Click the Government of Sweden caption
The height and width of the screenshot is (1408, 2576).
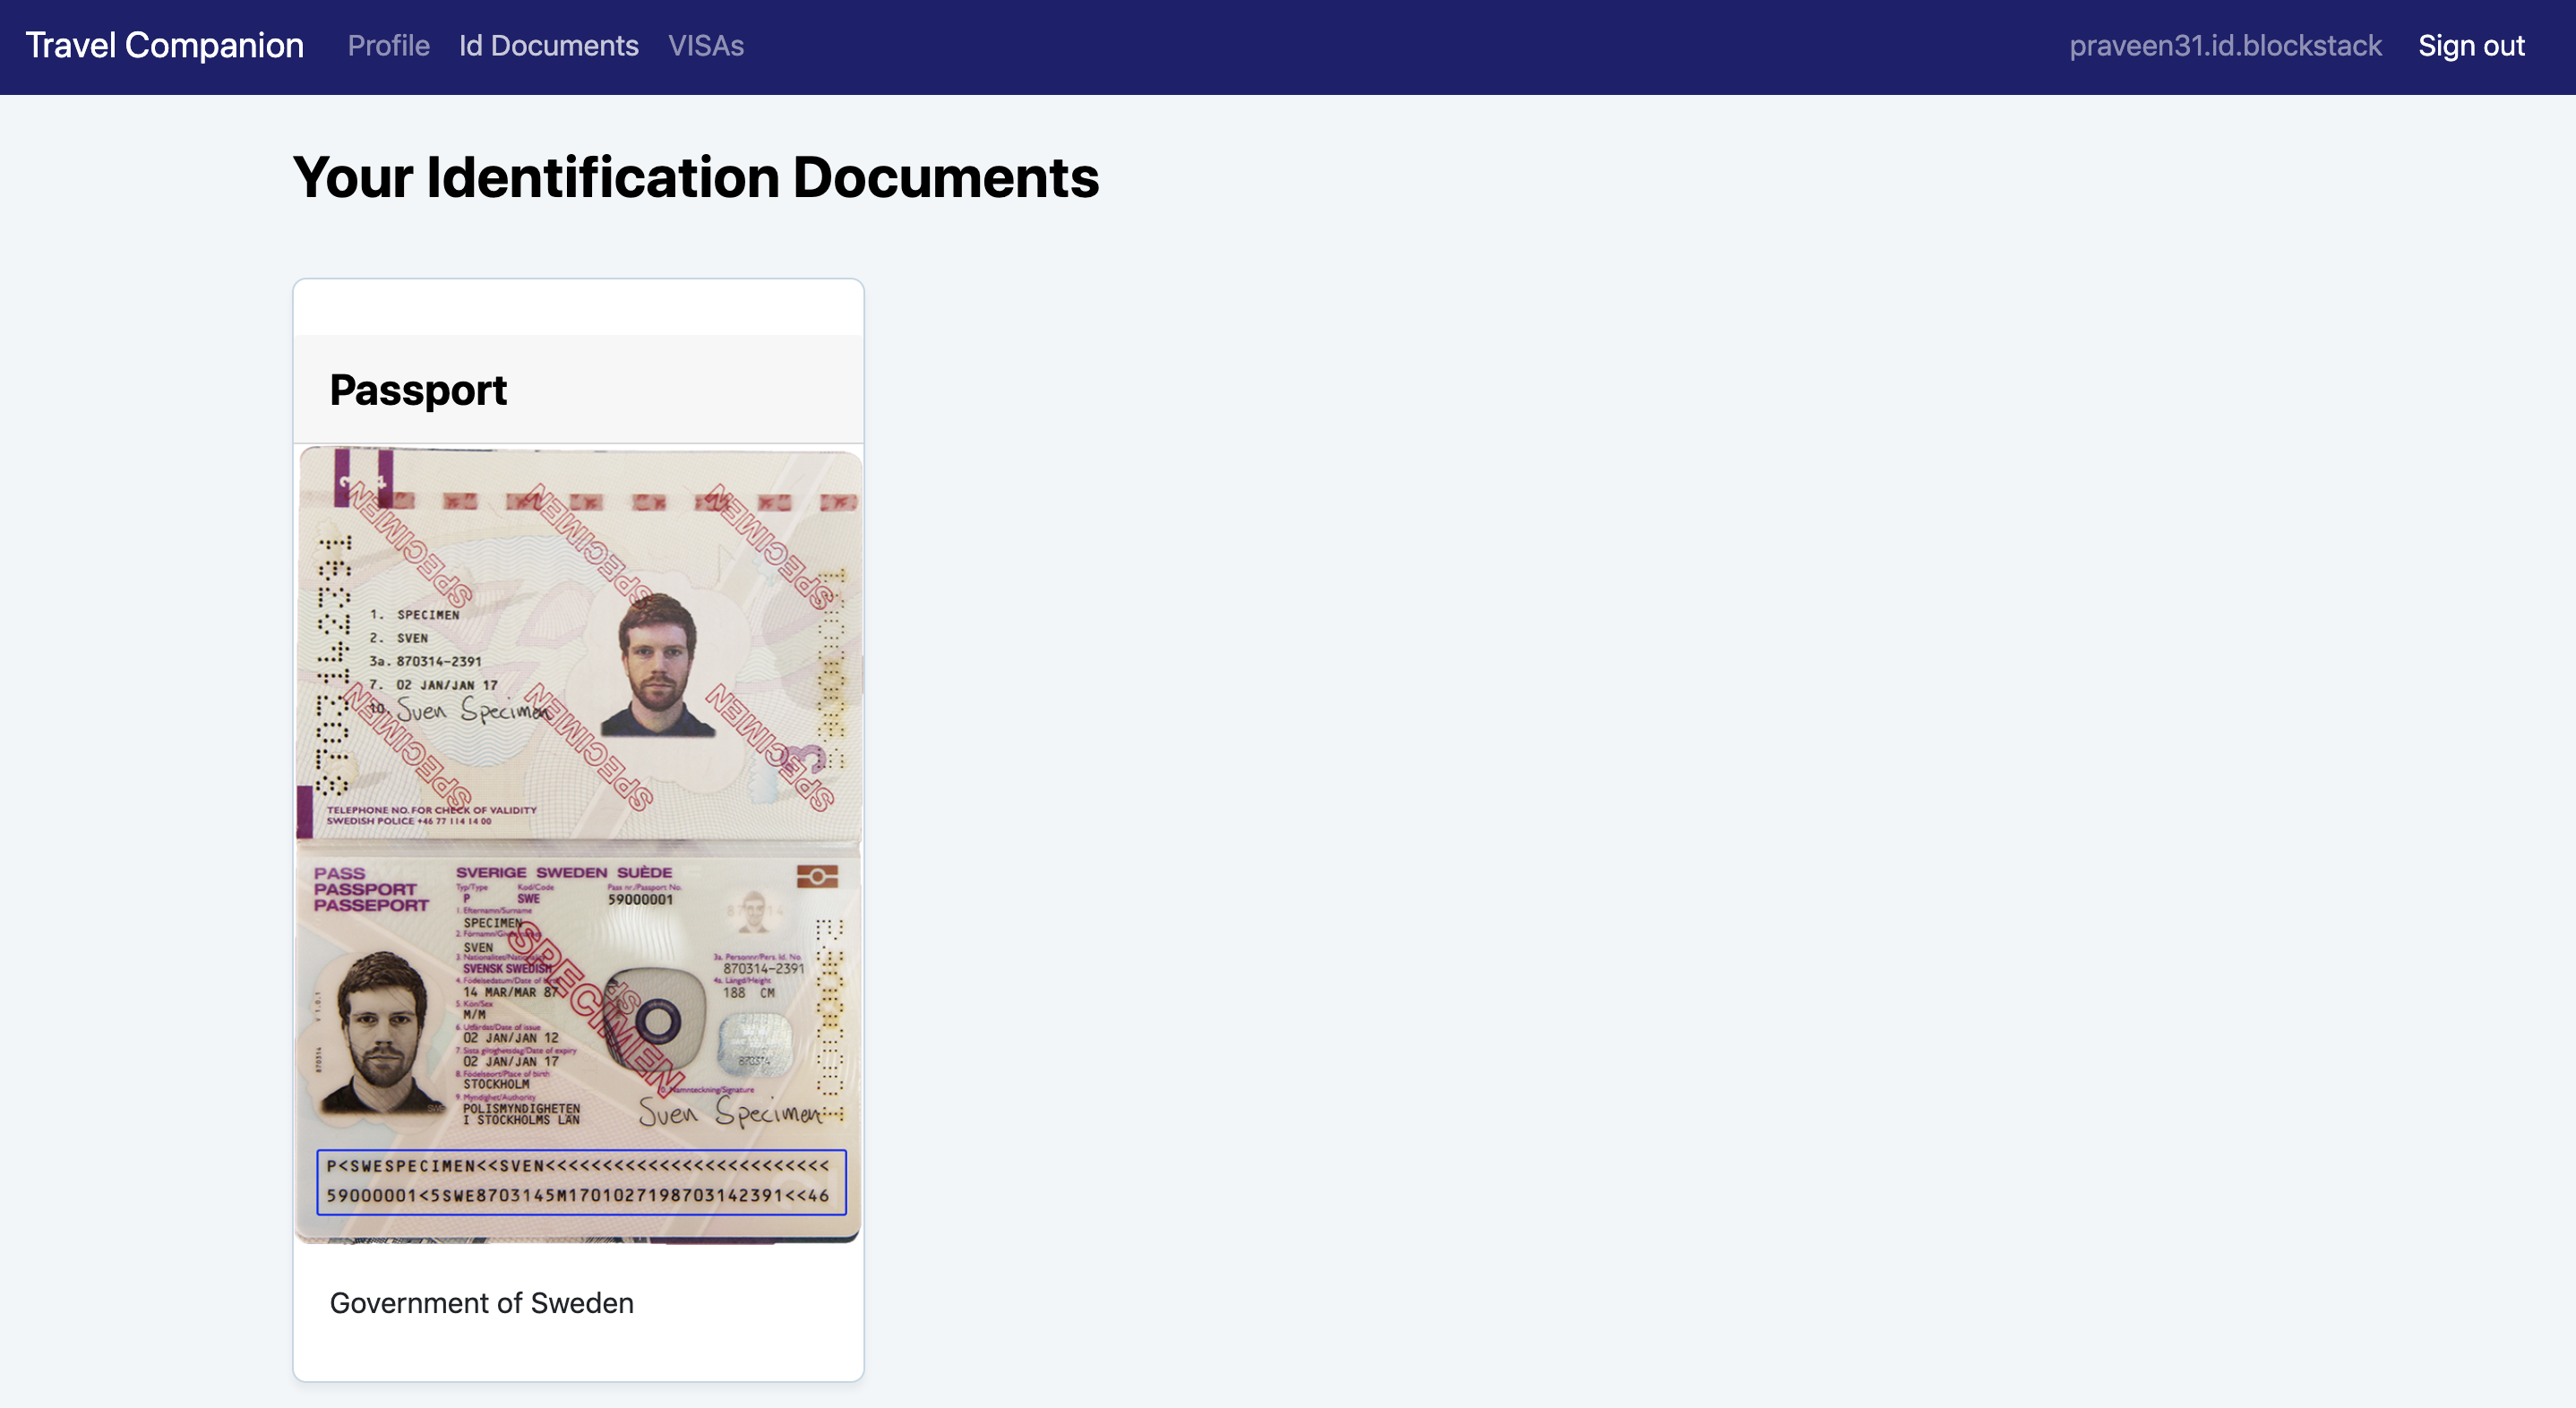click(x=481, y=1303)
